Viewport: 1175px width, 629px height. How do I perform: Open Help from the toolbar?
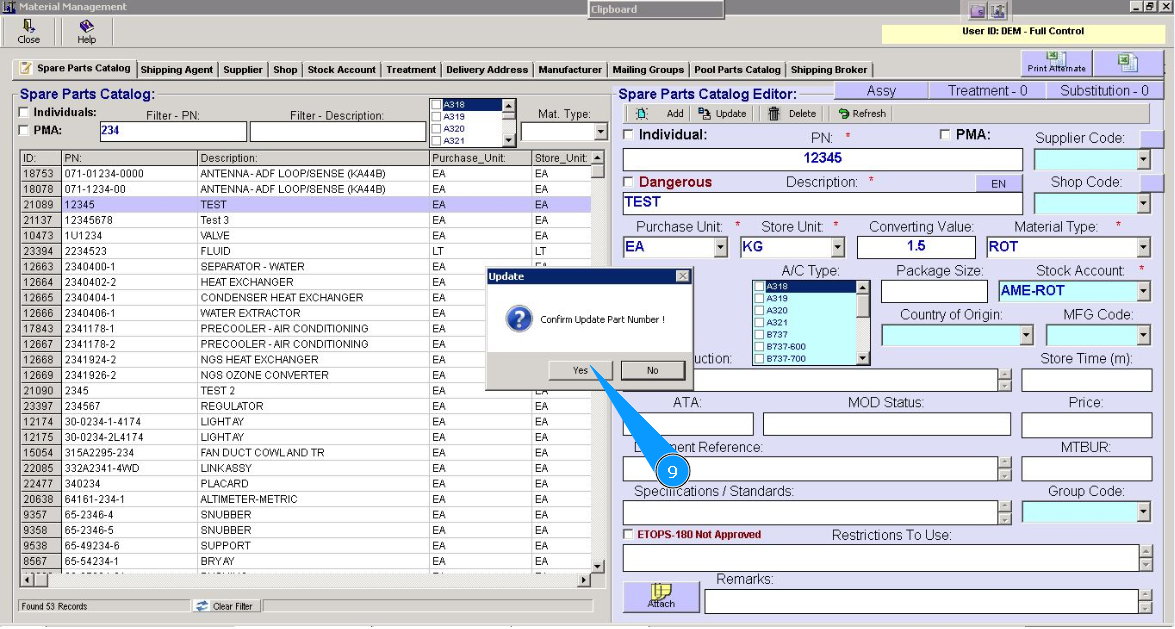[x=87, y=28]
